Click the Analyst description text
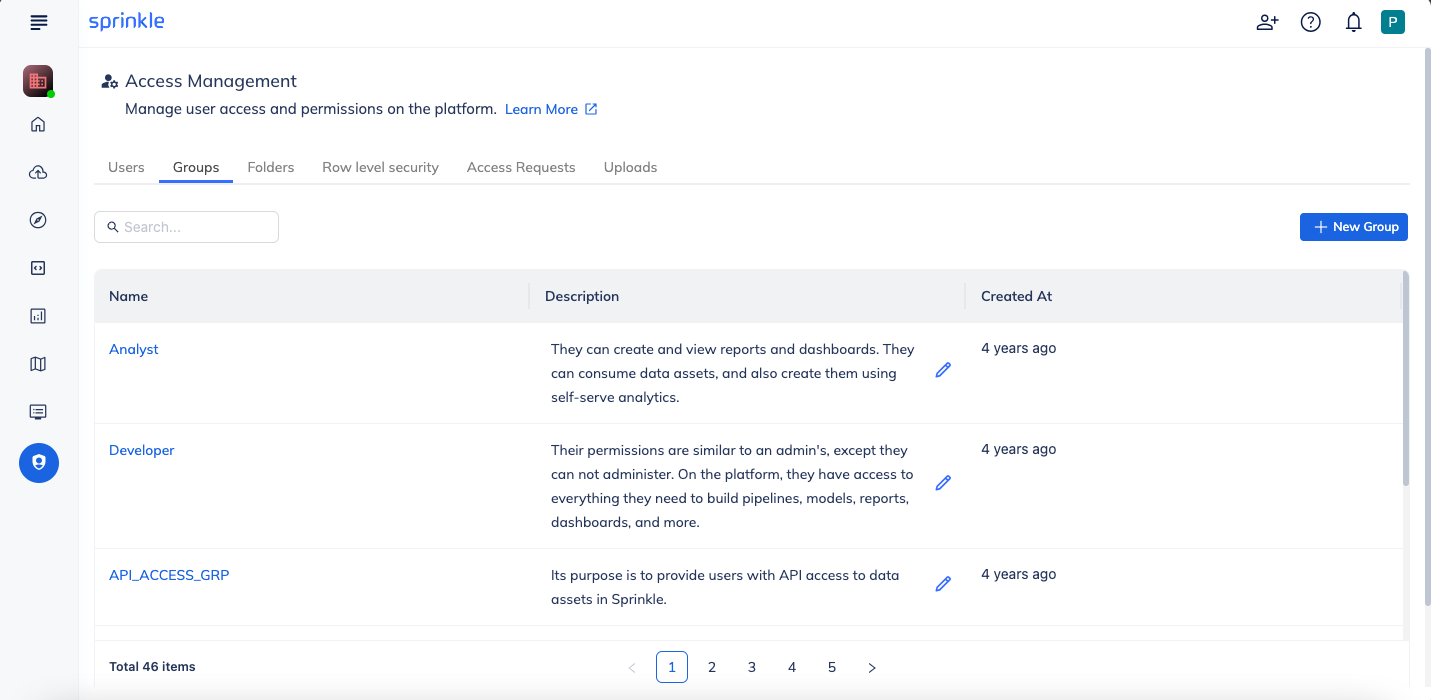The image size is (1431, 700). (x=733, y=373)
